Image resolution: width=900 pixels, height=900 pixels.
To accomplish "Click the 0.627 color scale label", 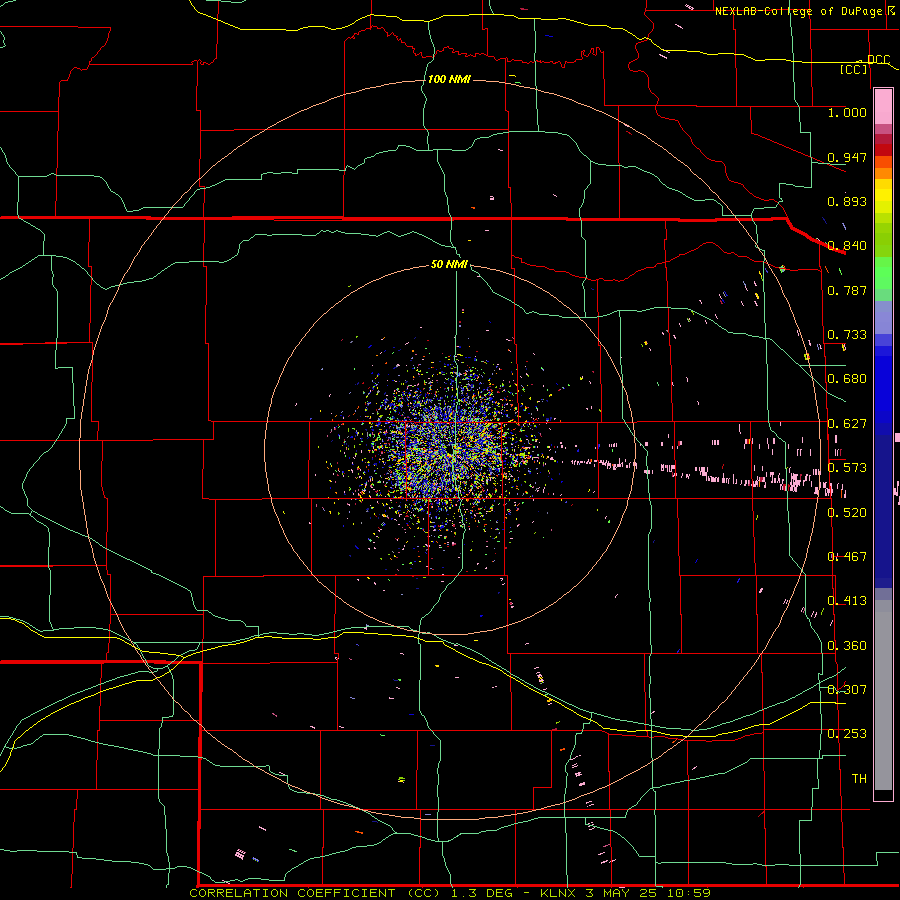I will tap(847, 424).
